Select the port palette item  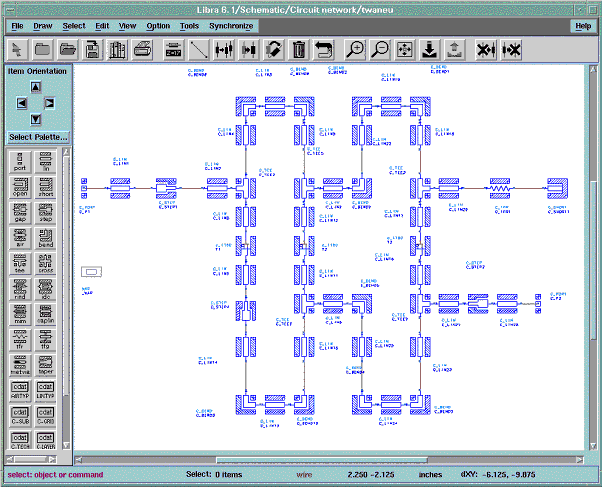[x=20, y=162]
